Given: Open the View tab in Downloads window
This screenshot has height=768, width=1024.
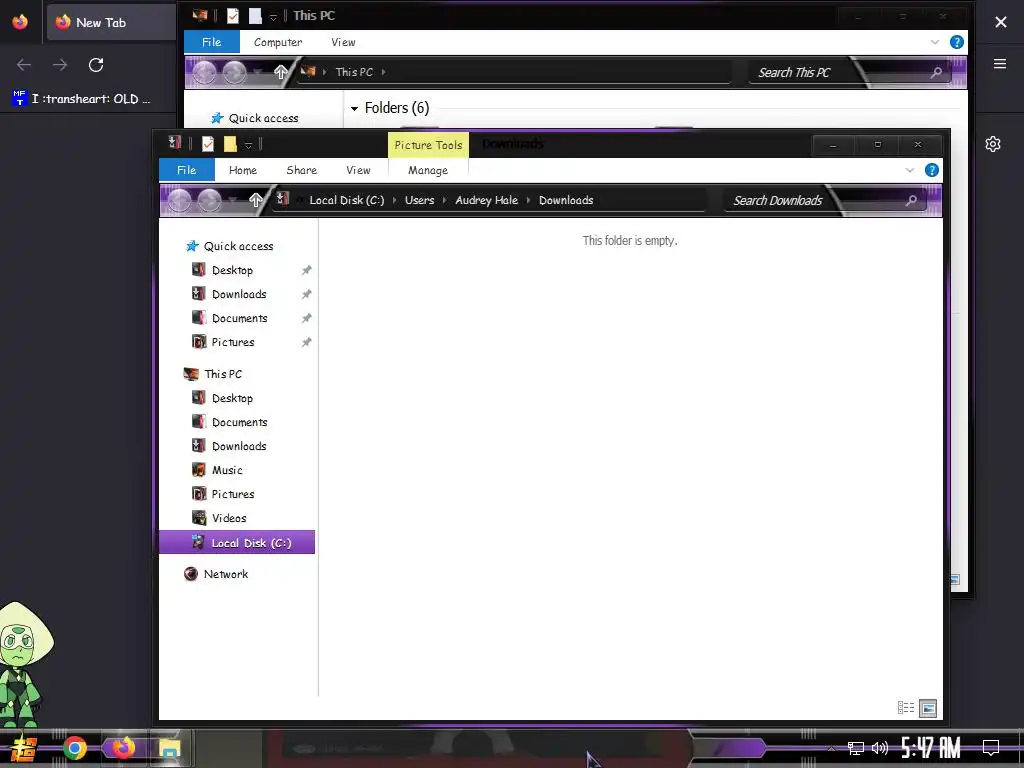Looking at the screenshot, I should [359, 170].
